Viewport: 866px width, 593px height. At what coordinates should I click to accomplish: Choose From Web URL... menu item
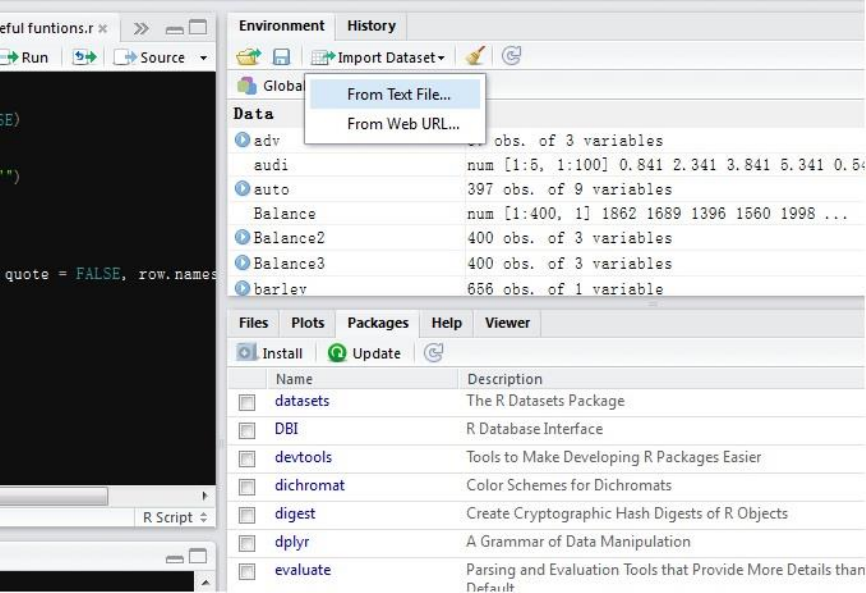[x=395, y=124]
